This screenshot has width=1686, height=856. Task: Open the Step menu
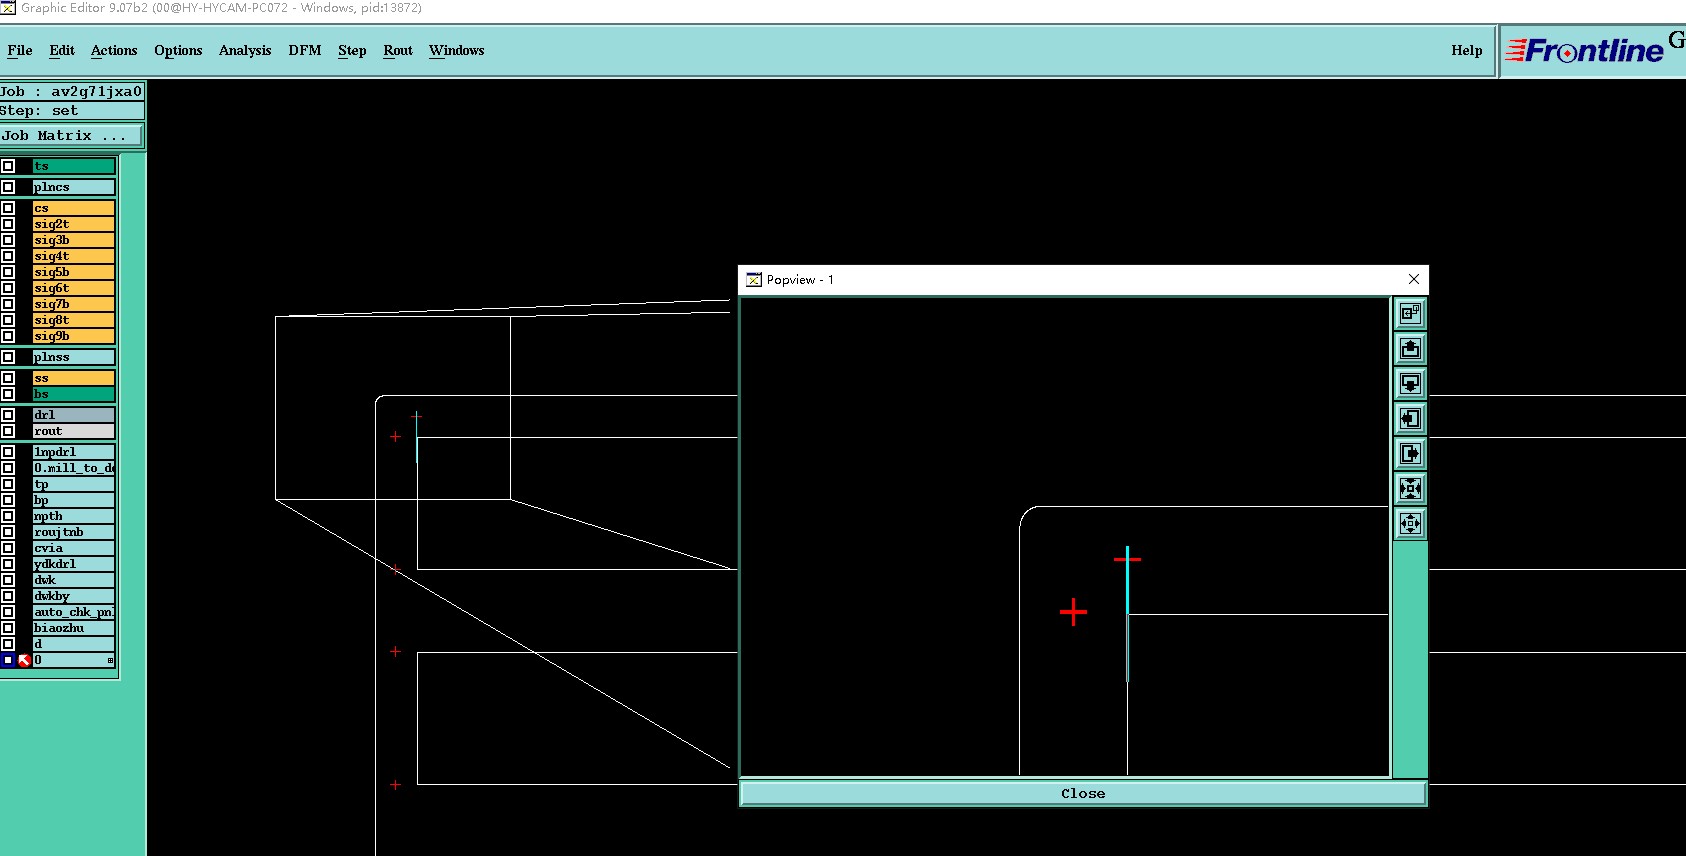[352, 50]
